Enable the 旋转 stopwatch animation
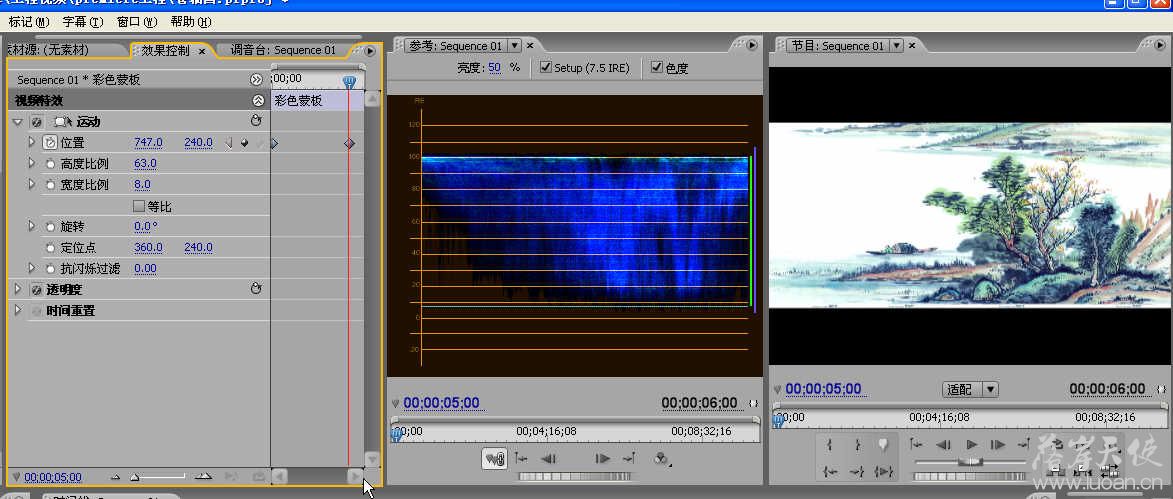The width and height of the screenshot is (1173, 499). click(50, 226)
